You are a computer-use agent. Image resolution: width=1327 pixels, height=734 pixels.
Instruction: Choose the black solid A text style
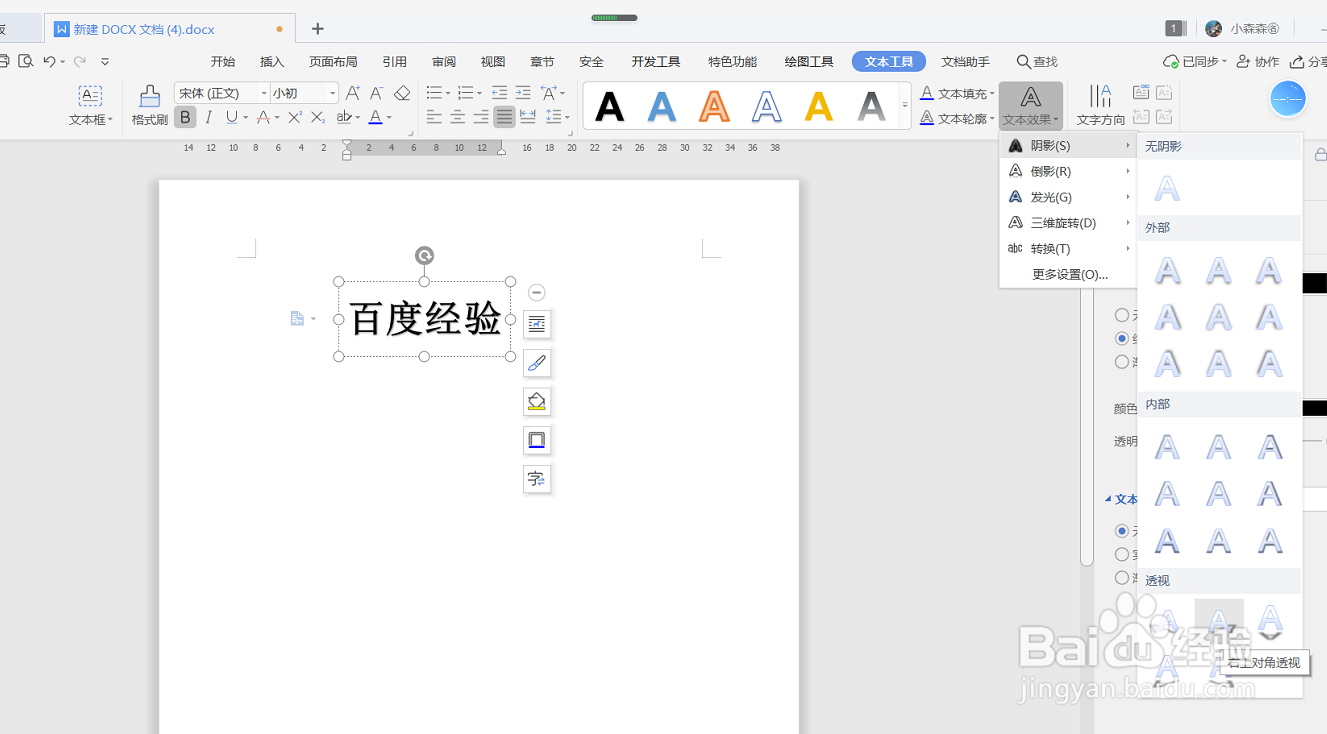pos(610,106)
